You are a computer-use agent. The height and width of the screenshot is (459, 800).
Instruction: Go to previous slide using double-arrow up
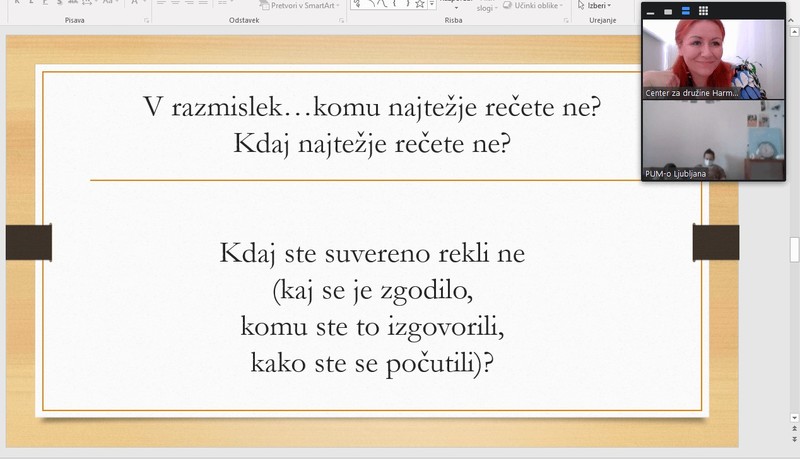tap(794, 429)
